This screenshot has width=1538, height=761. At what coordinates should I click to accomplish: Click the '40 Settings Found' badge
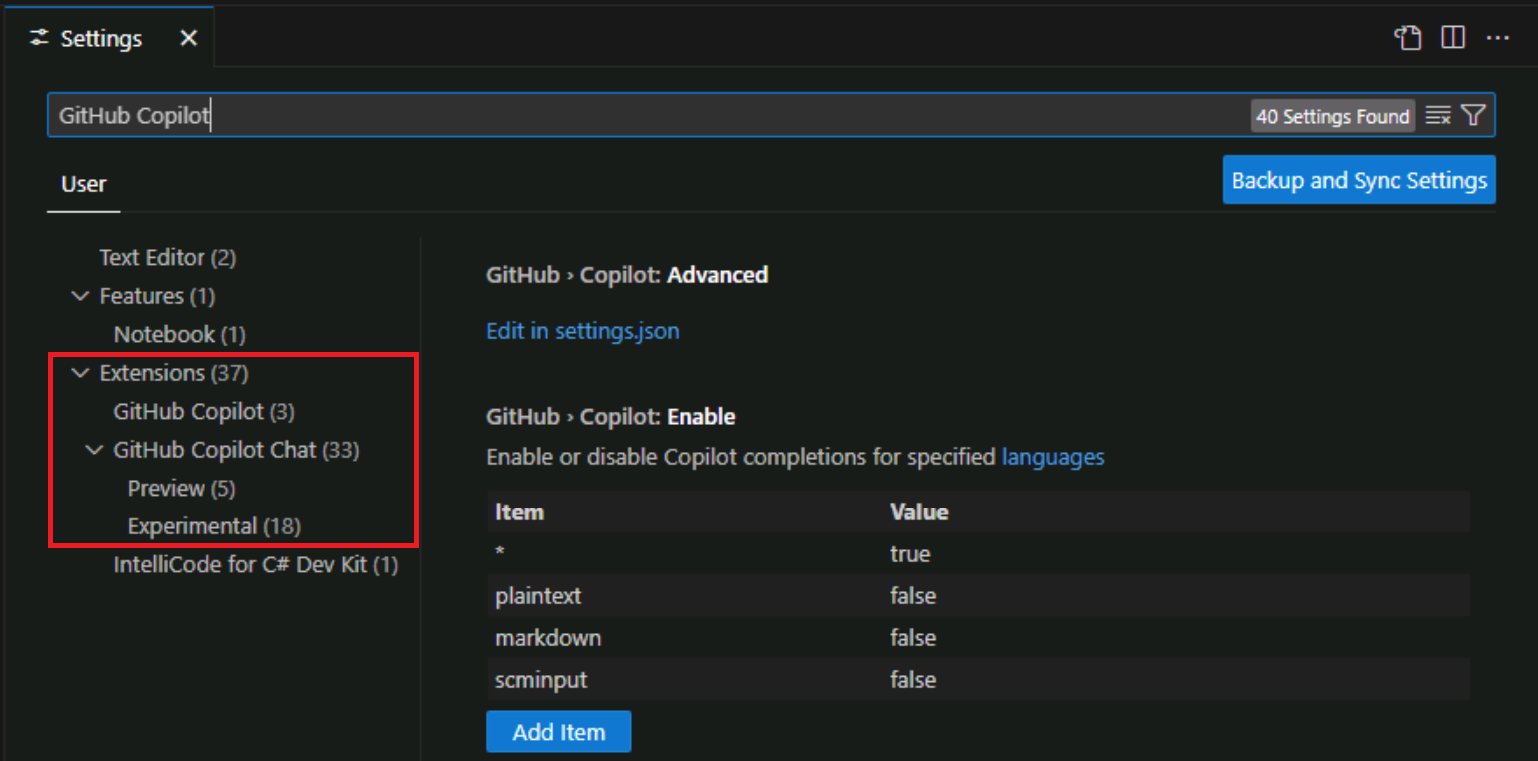1333,116
